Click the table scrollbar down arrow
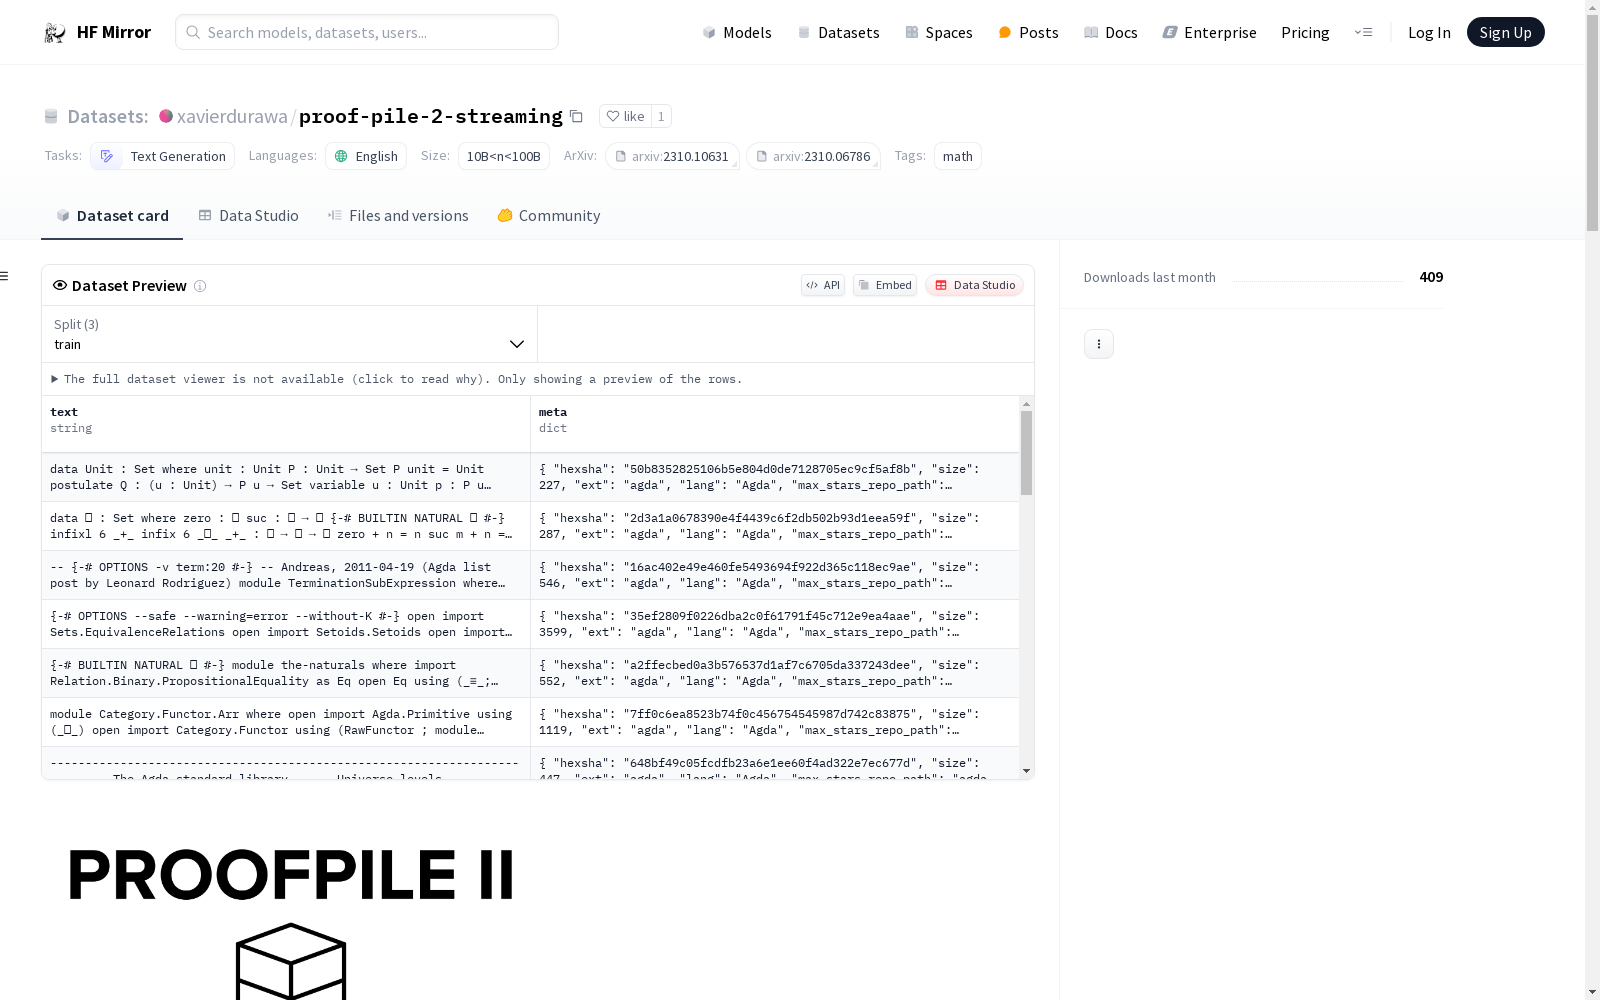Screen dimensions: 1600x1000 pos(1026,771)
